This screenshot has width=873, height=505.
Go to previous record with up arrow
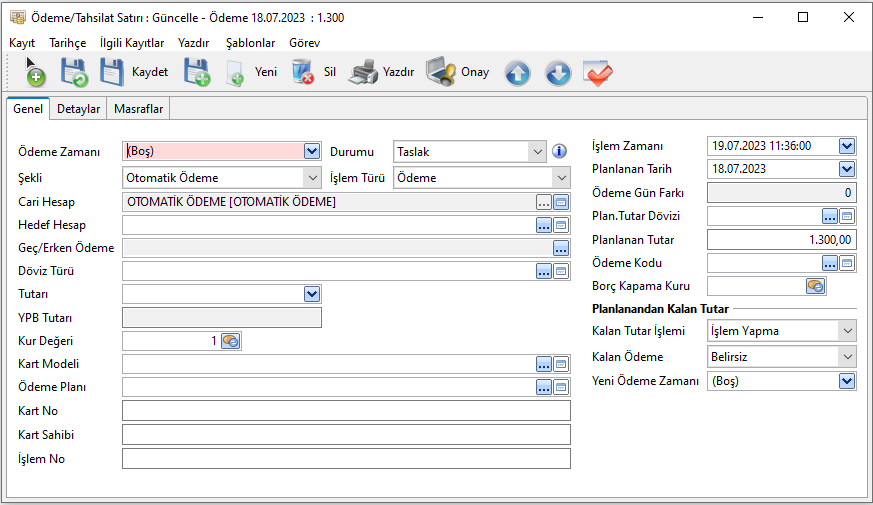517,73
